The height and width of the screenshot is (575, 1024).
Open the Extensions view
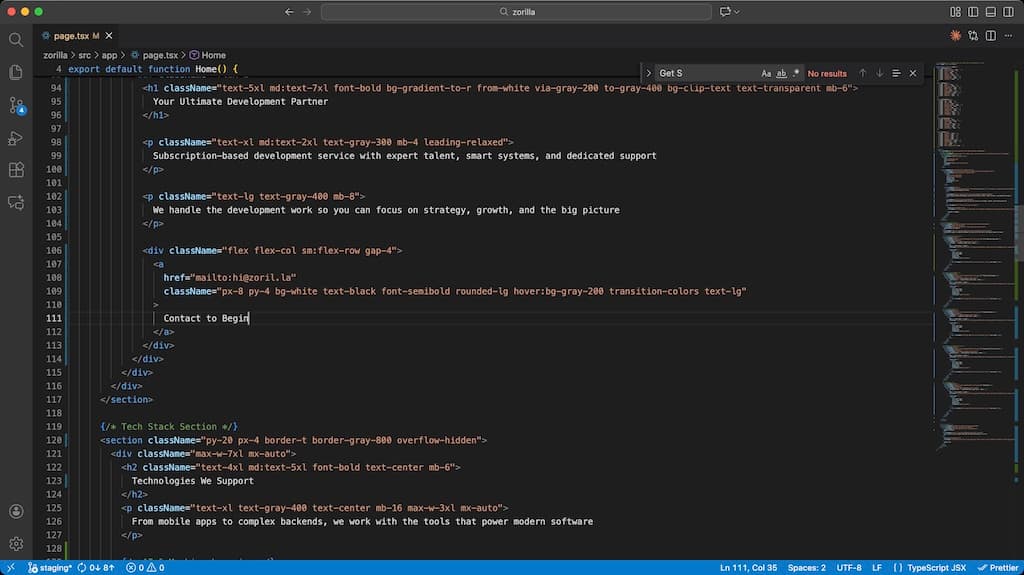16,170
